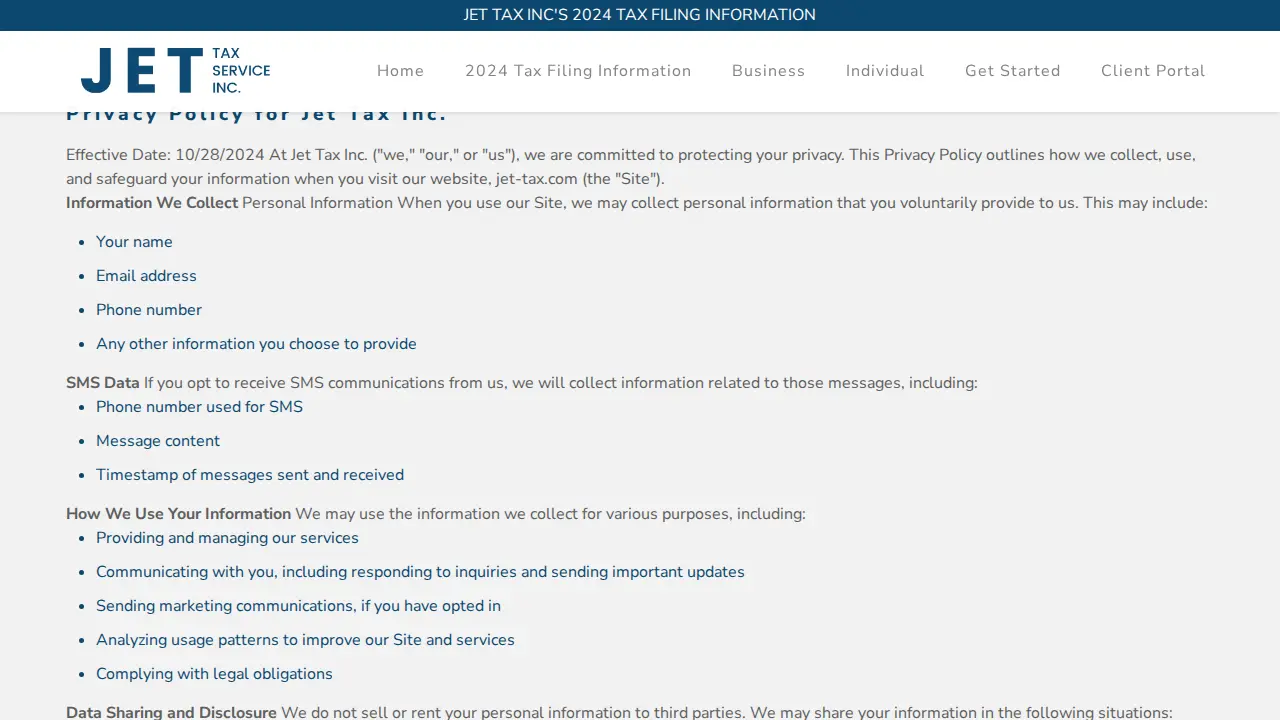This screenshot has height=720, width=1280.
Task: Click the "Your name" list item
Action: click(134, 242)
